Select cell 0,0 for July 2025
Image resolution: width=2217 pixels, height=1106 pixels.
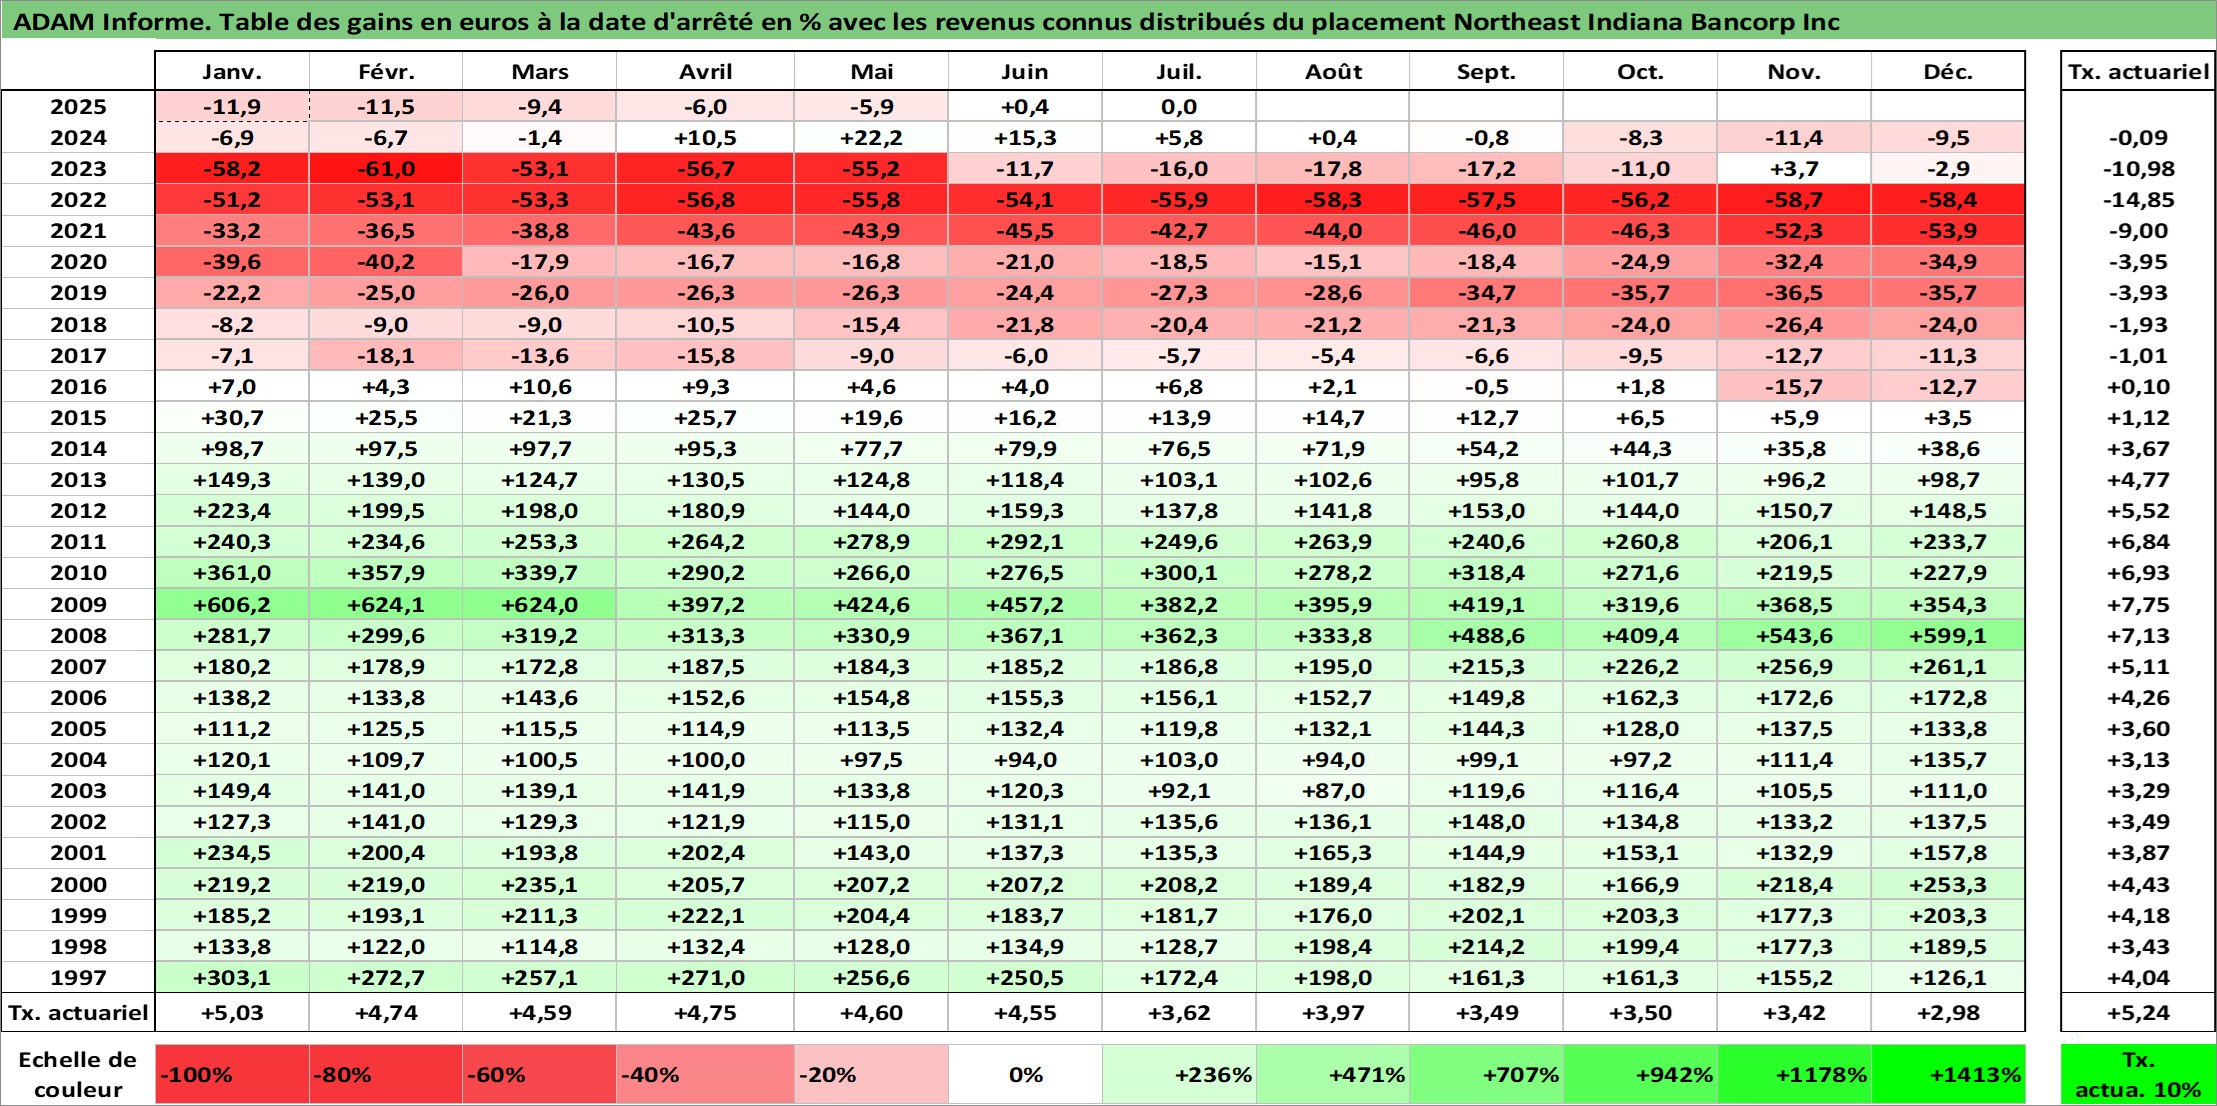(1179, 107)
